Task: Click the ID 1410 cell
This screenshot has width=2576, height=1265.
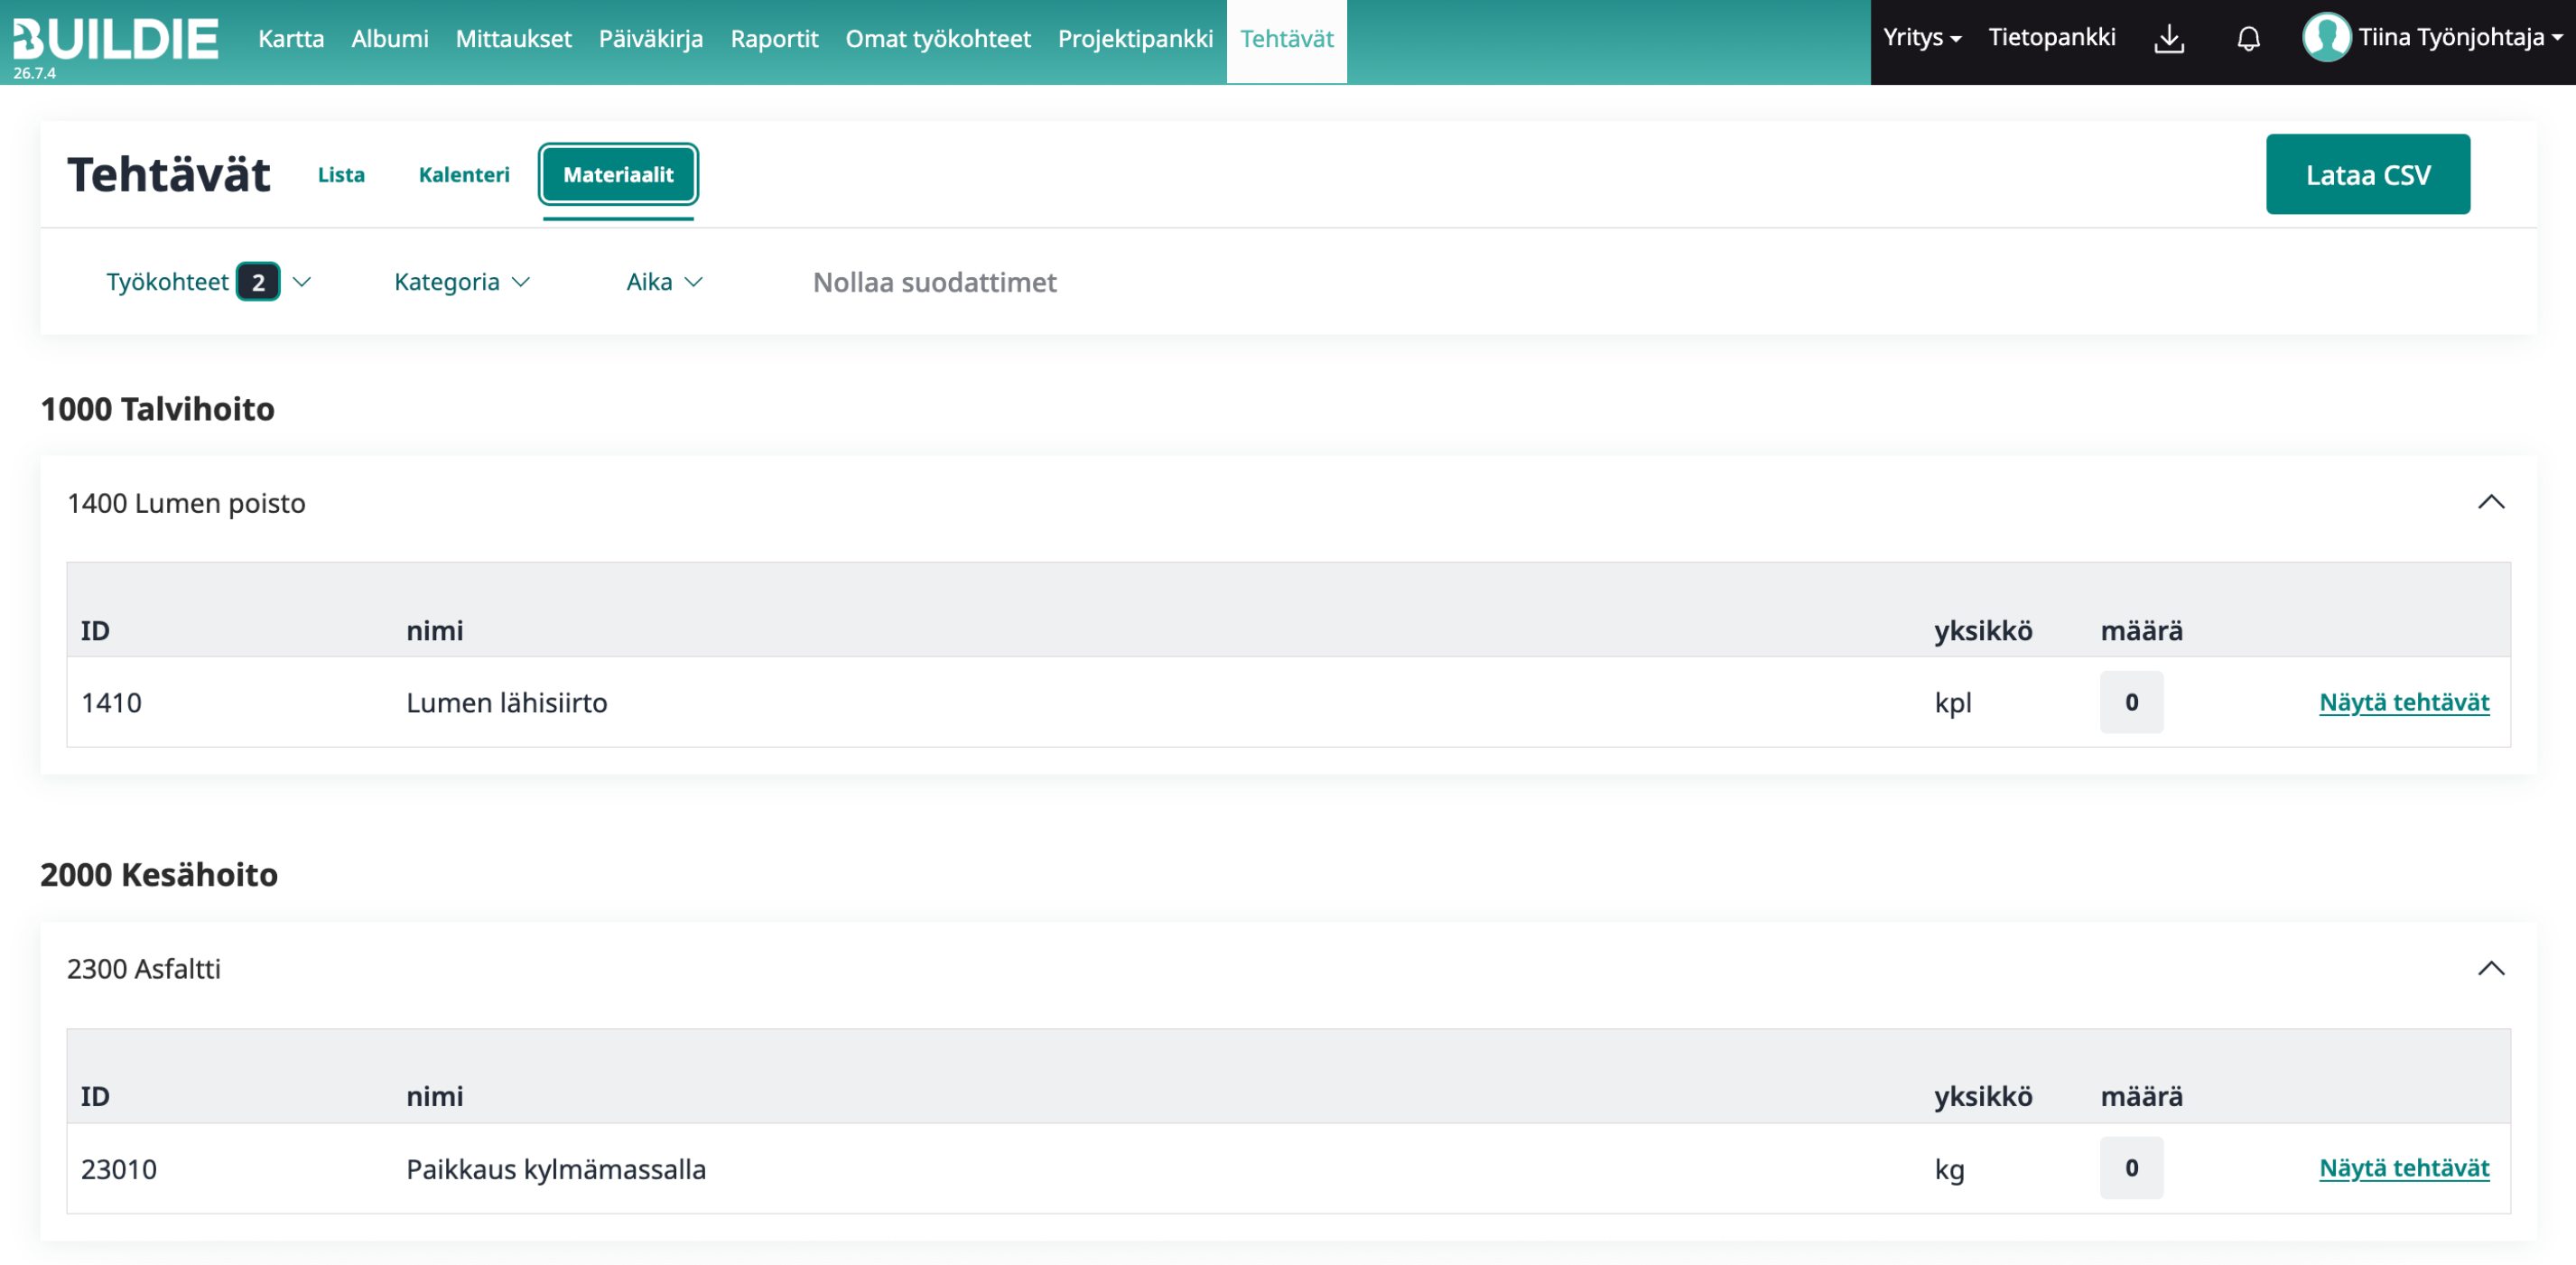Action: tap(111, 703)
